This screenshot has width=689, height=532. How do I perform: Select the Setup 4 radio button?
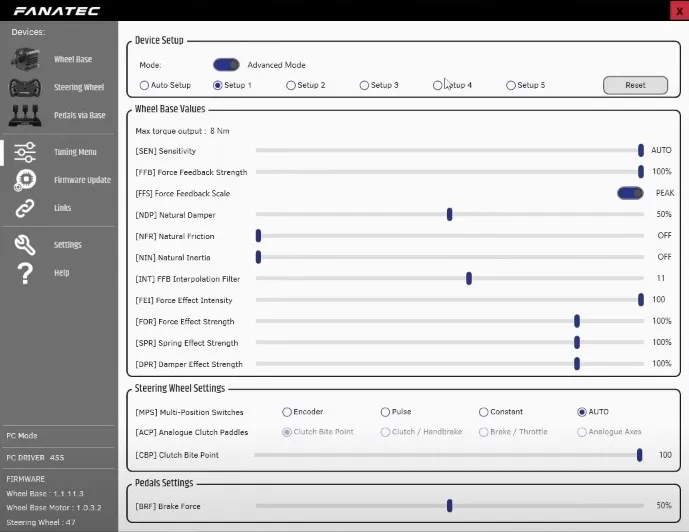coord(437,85)
